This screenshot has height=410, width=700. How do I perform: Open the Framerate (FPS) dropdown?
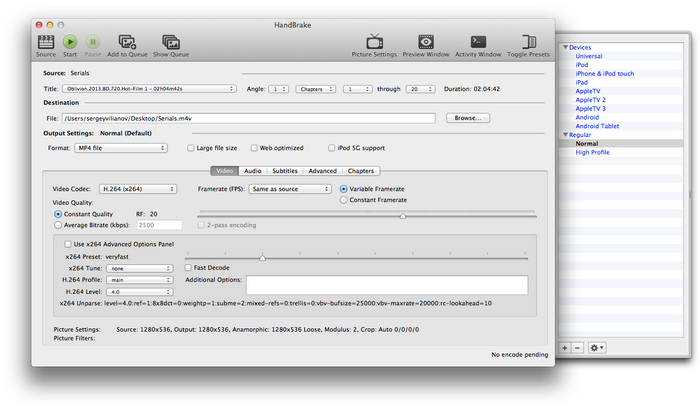291,188
